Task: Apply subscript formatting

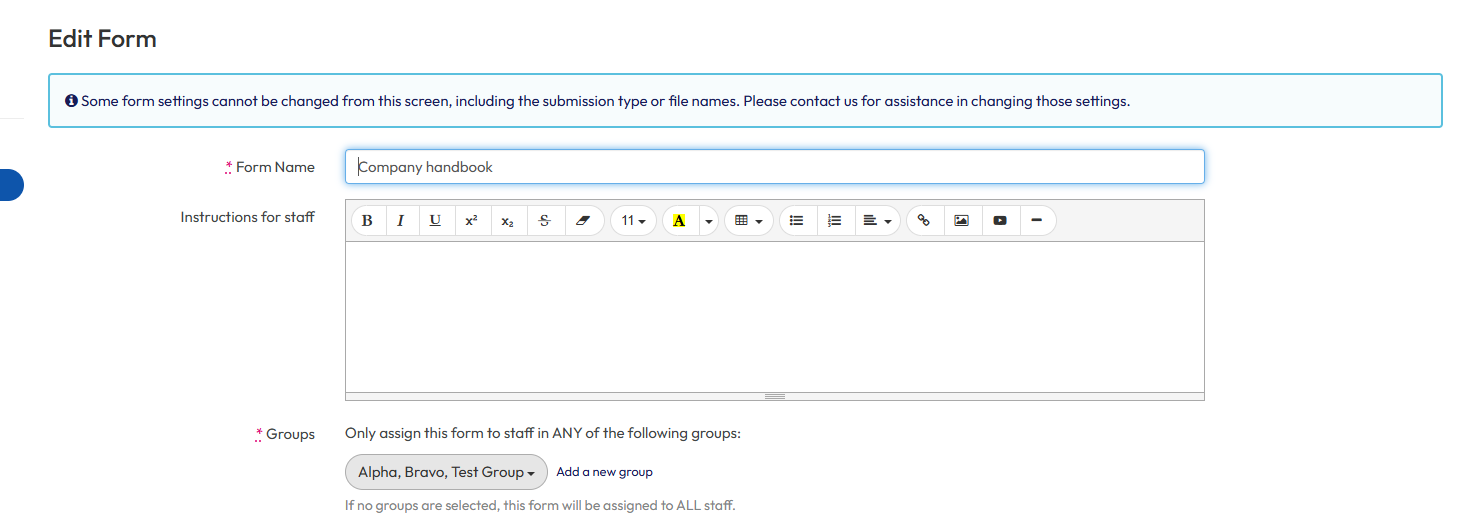Action: tap(508, 221)
